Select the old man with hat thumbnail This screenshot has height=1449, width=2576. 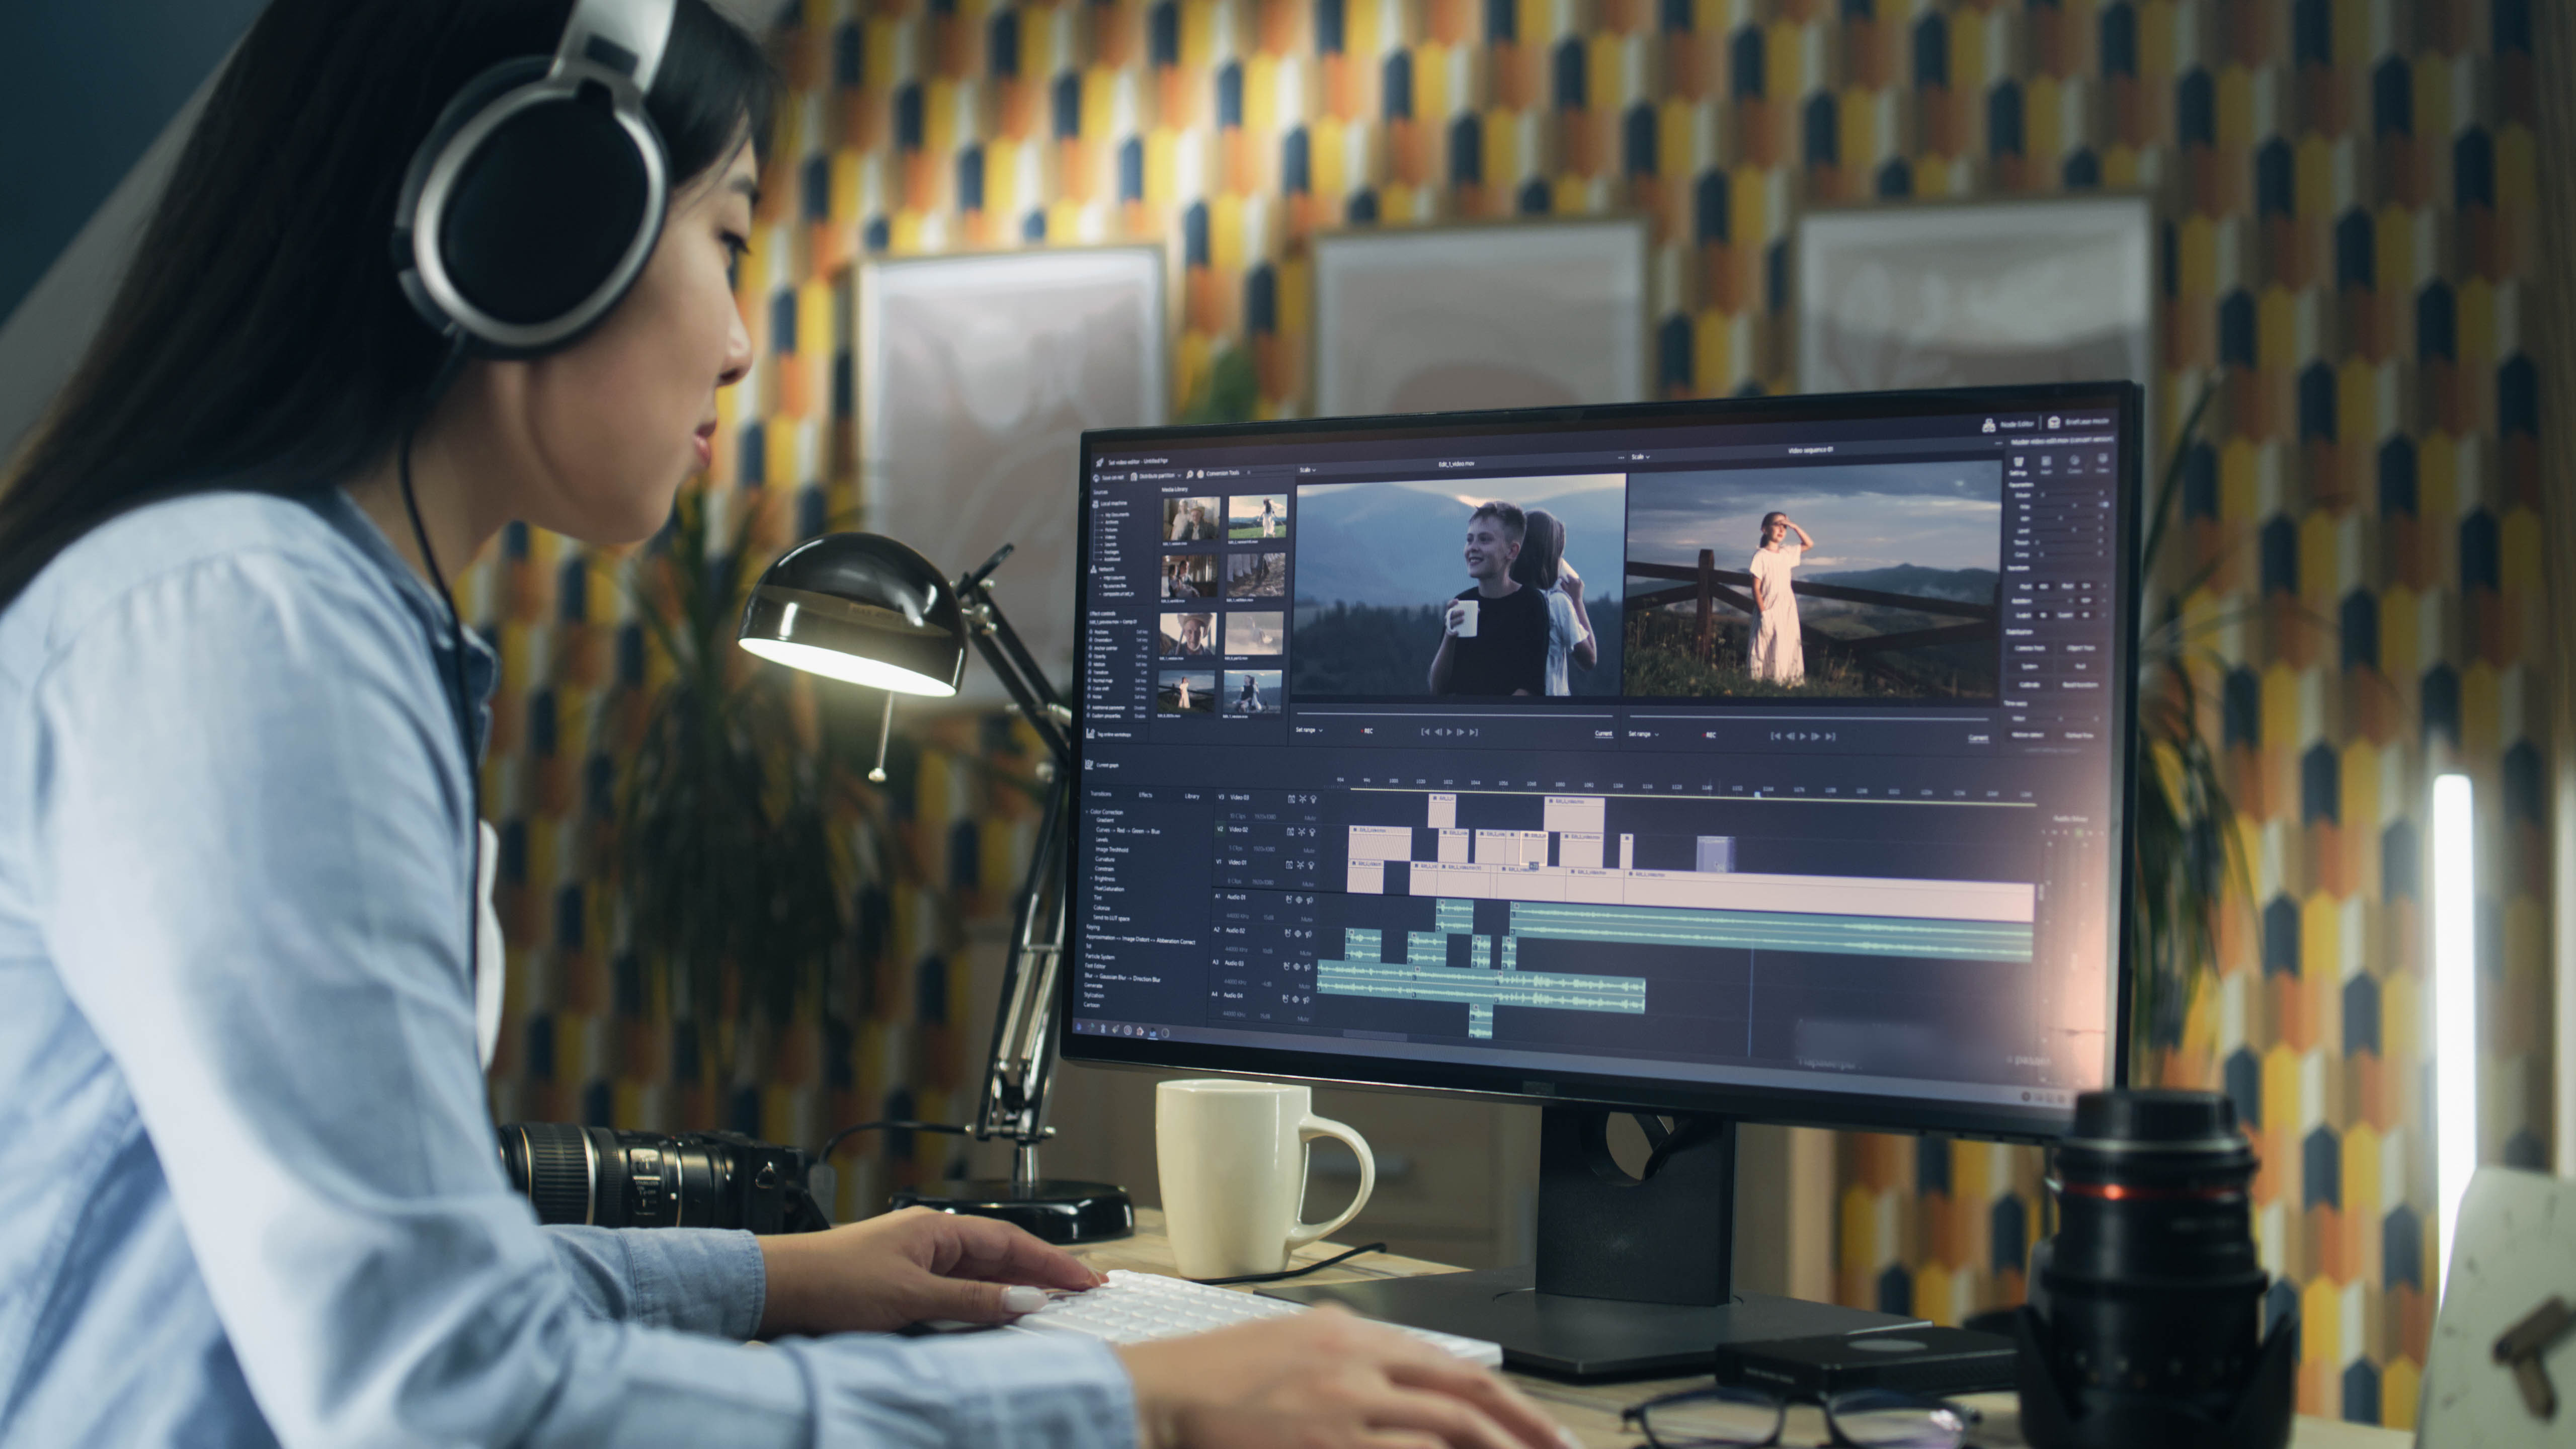coord(1189,635)
